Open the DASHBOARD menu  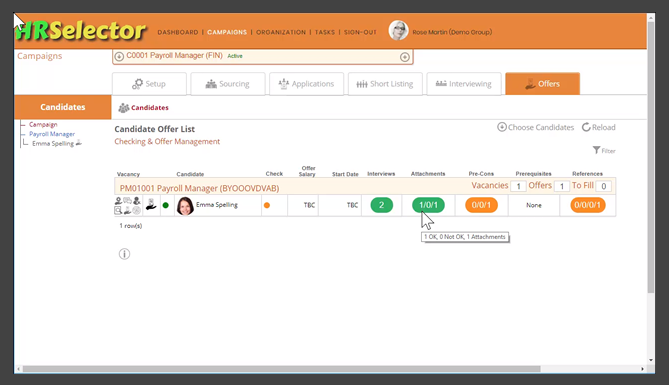point(178,32)
